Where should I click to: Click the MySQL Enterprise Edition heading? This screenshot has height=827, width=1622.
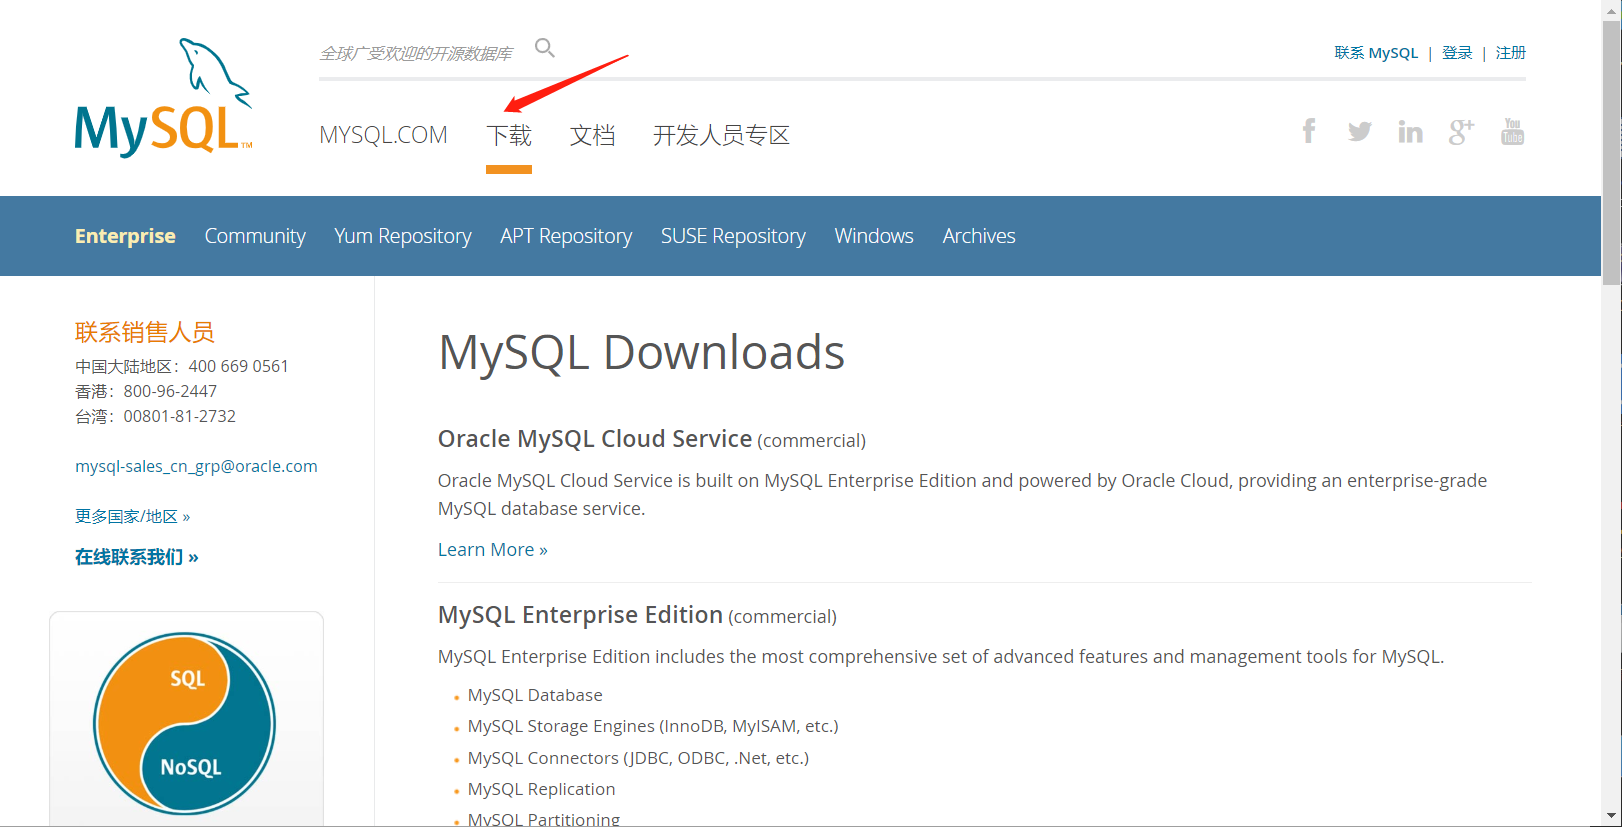click(580, 615)
